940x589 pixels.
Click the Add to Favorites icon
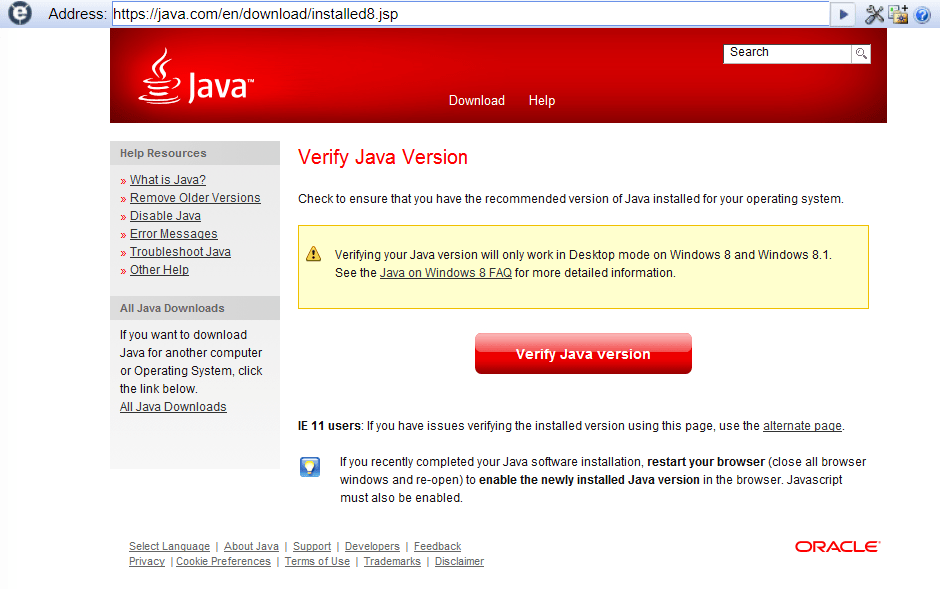point(897,14)
